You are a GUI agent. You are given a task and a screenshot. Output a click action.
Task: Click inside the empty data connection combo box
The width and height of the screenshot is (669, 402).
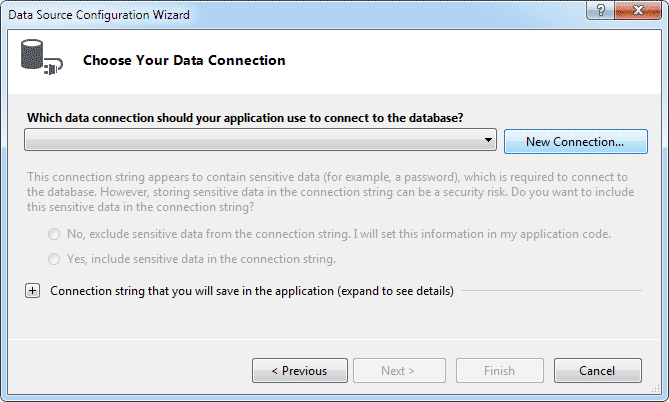click(250, 141)
